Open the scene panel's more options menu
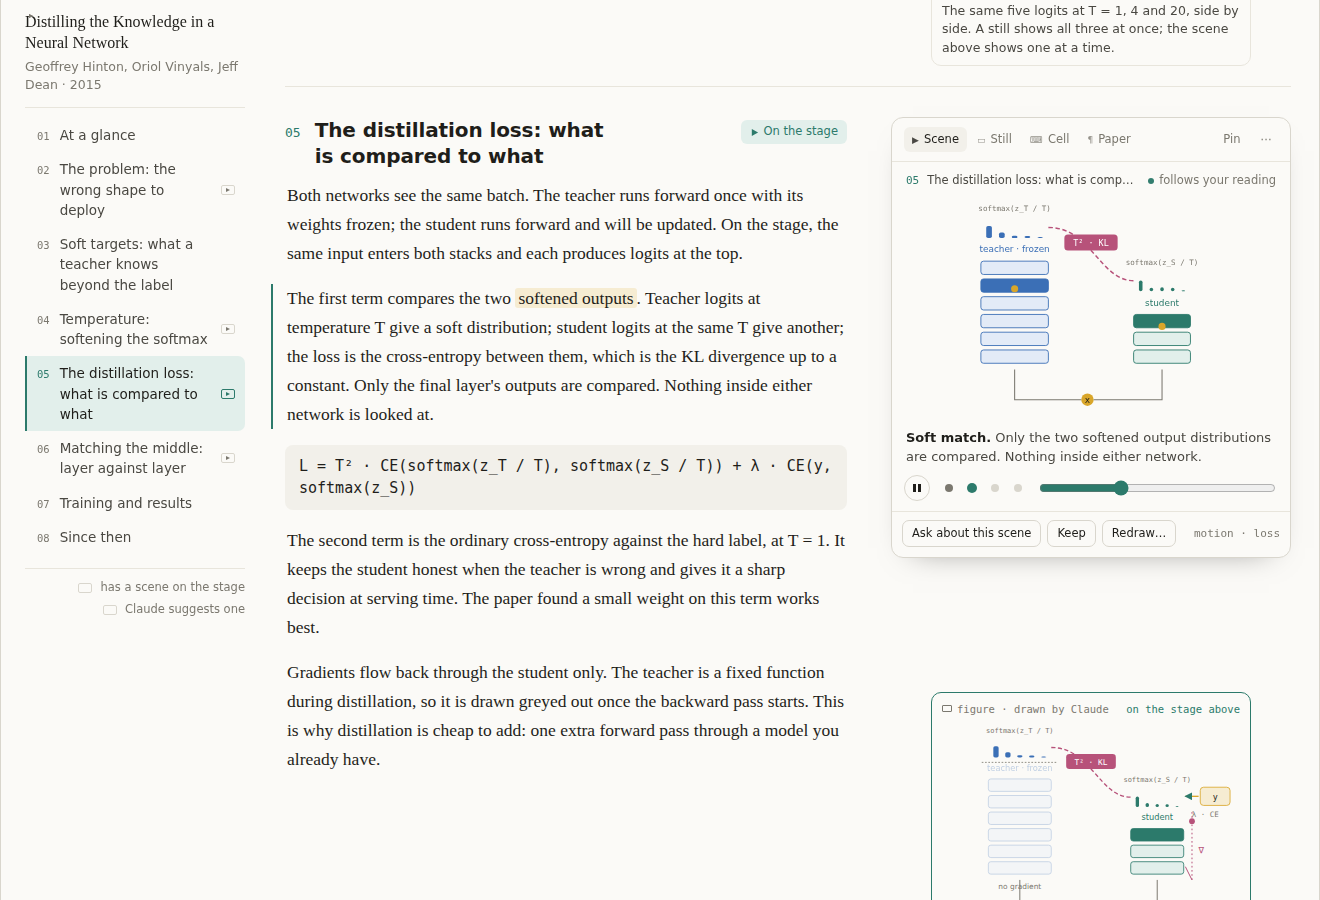1320x900 pixels. 1266,139
